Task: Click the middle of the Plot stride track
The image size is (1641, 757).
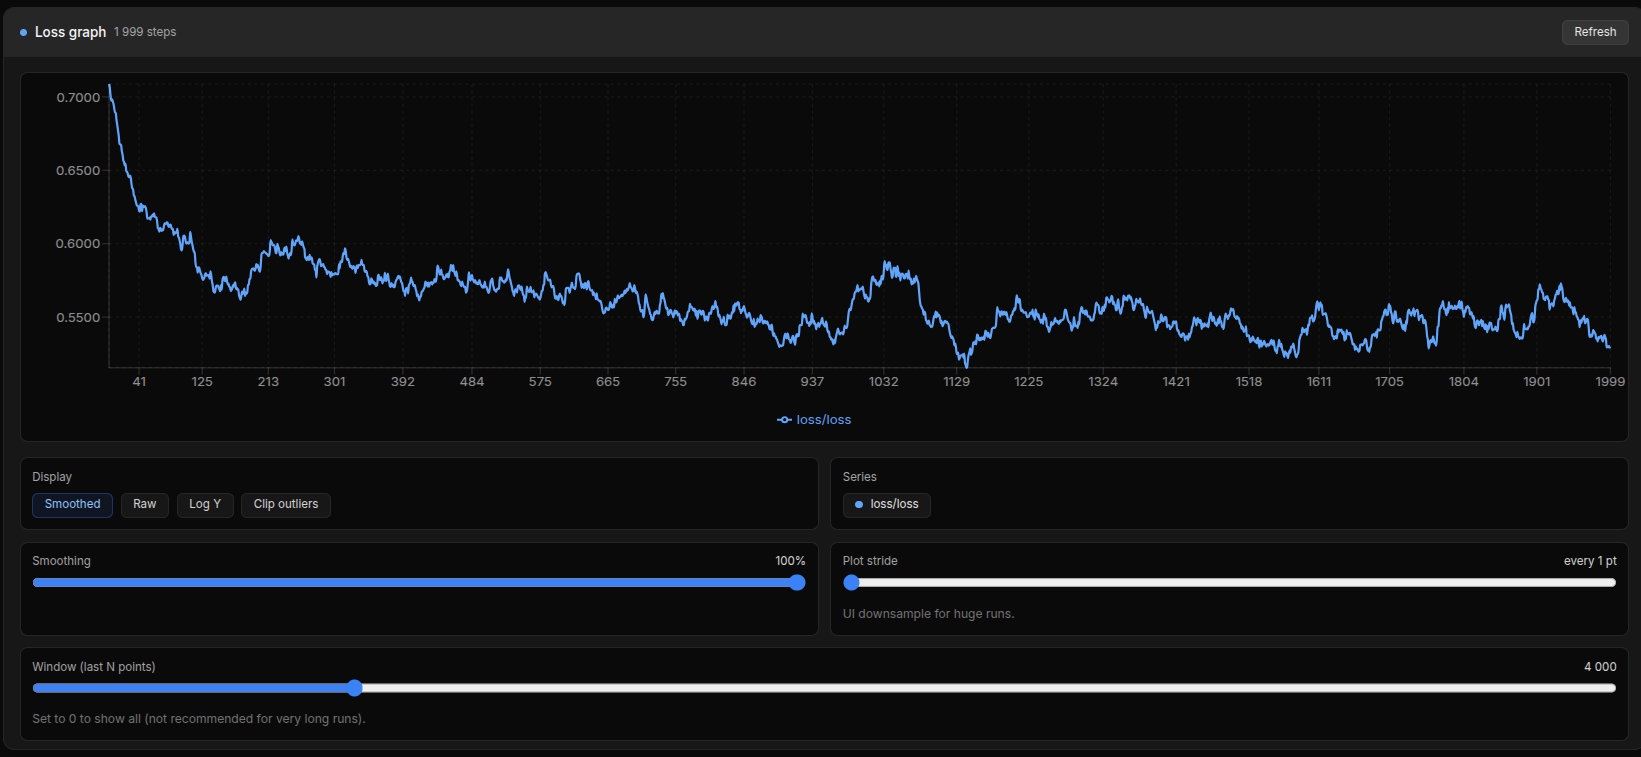Action: [1229, 583]
